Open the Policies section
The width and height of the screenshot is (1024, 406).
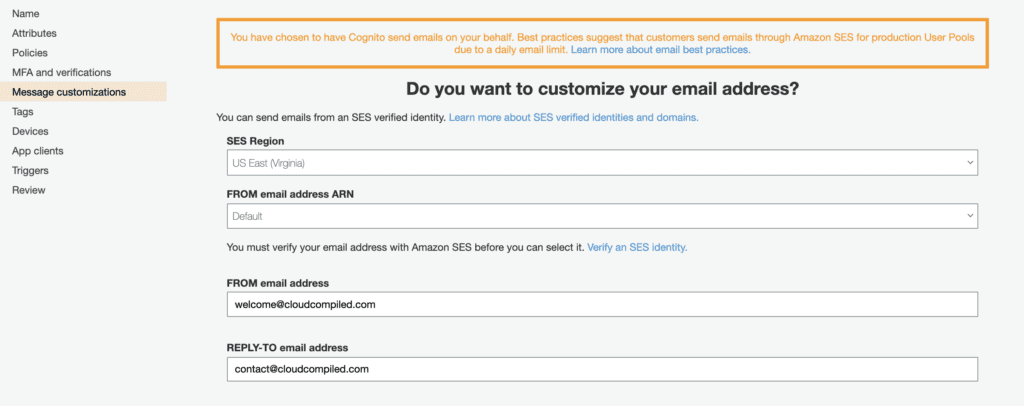pyautogui.click(x=30, y=53)
